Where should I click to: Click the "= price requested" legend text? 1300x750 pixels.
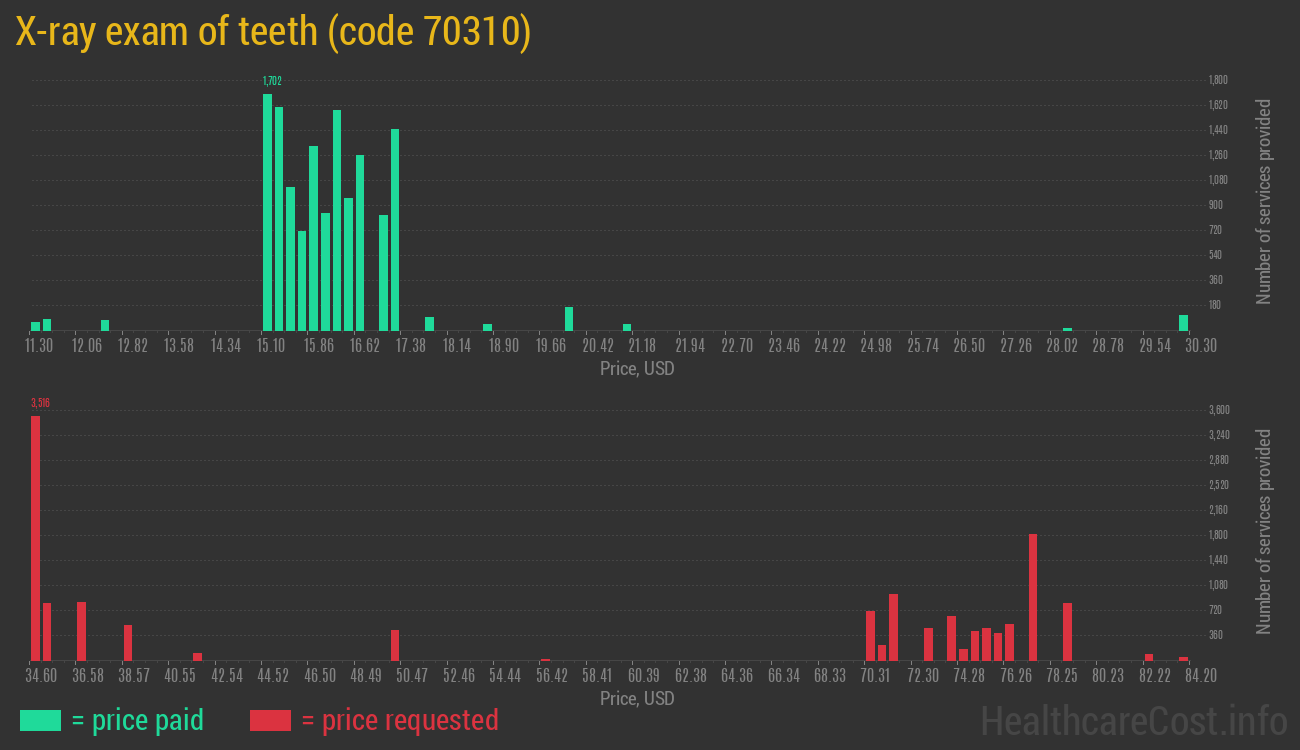tap(399, 720)
